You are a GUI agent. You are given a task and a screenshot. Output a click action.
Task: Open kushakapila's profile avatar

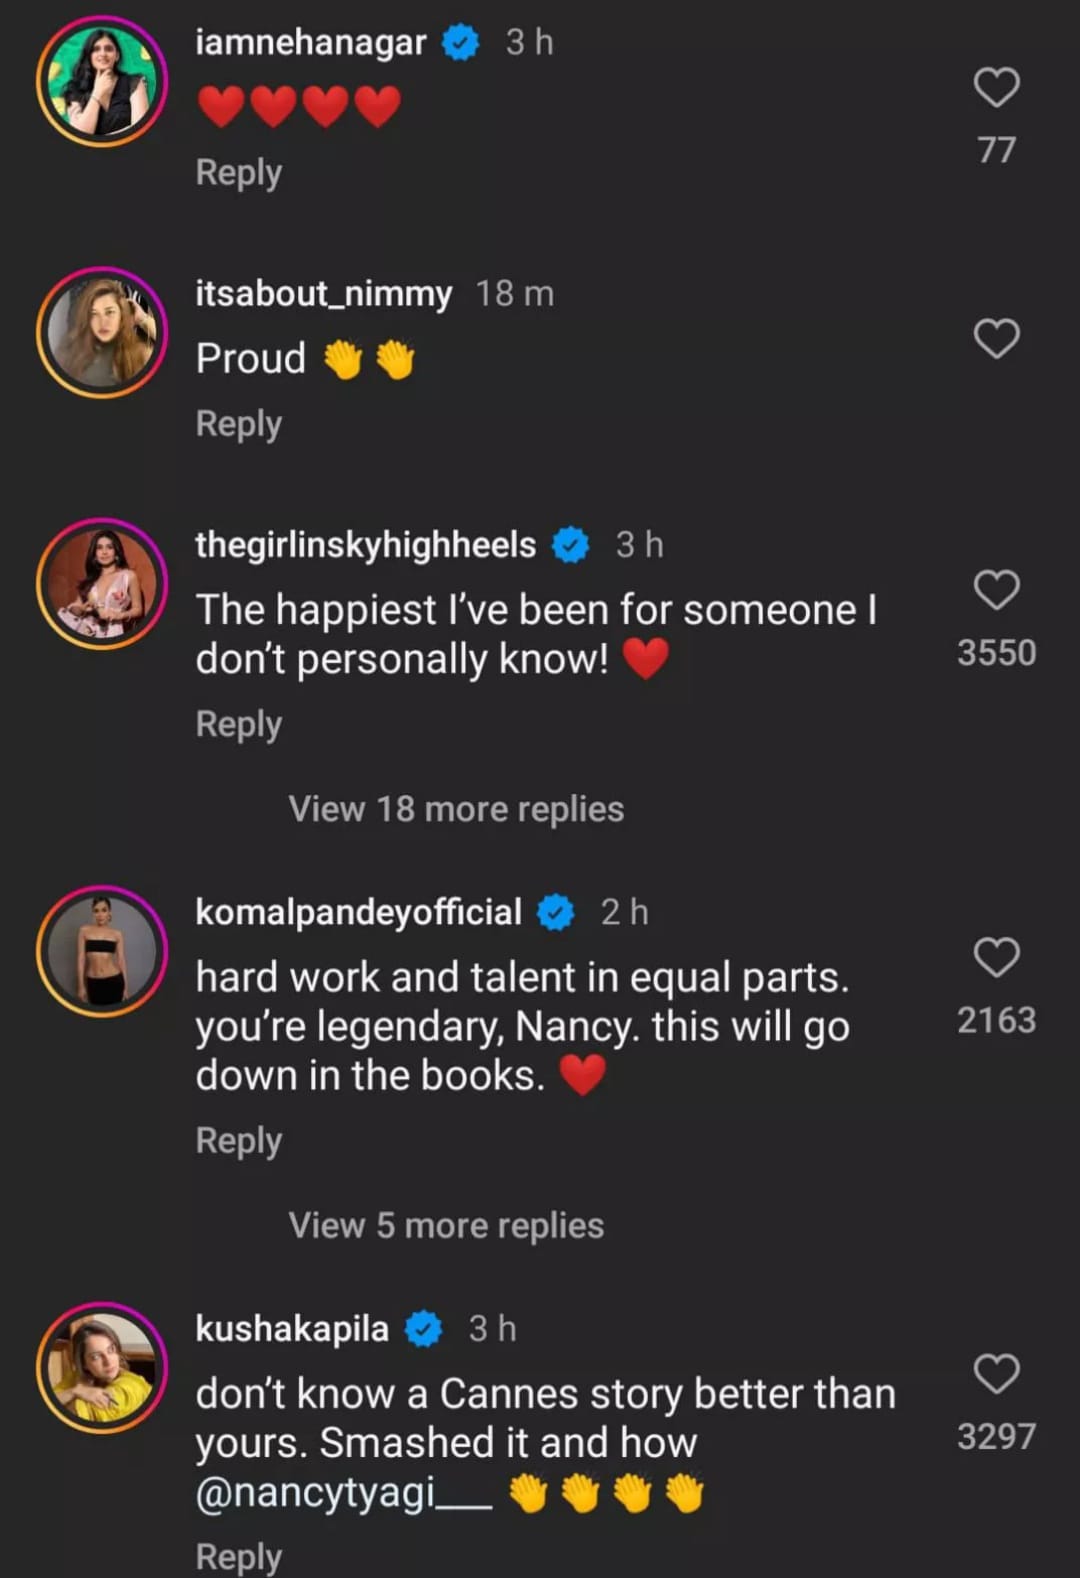[x=102, y=1368]
